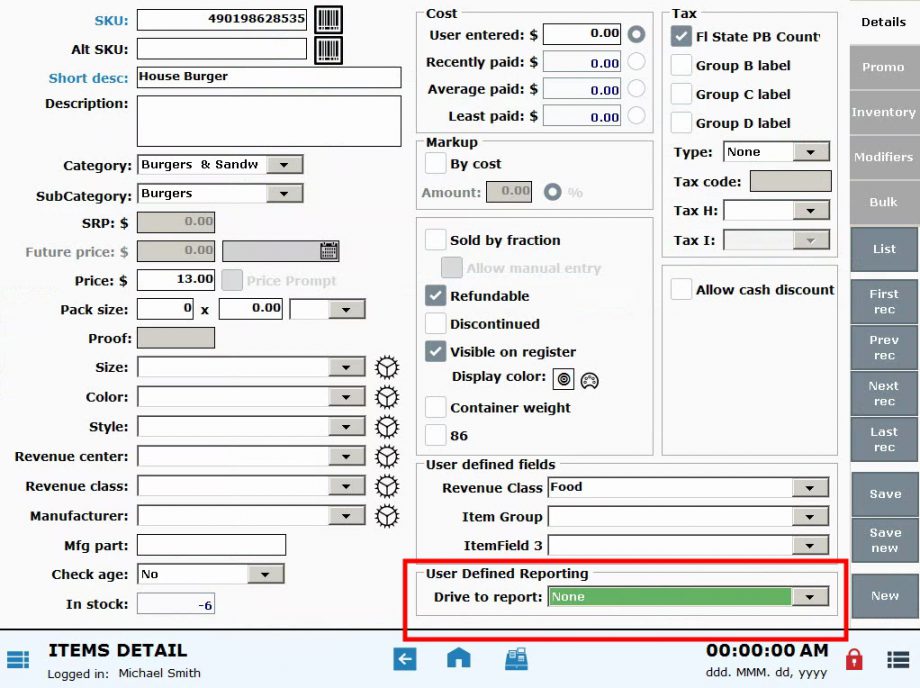This screenshot has width=920, height=688.
Task: Click the Save button
Action: (x=885, y=494)
